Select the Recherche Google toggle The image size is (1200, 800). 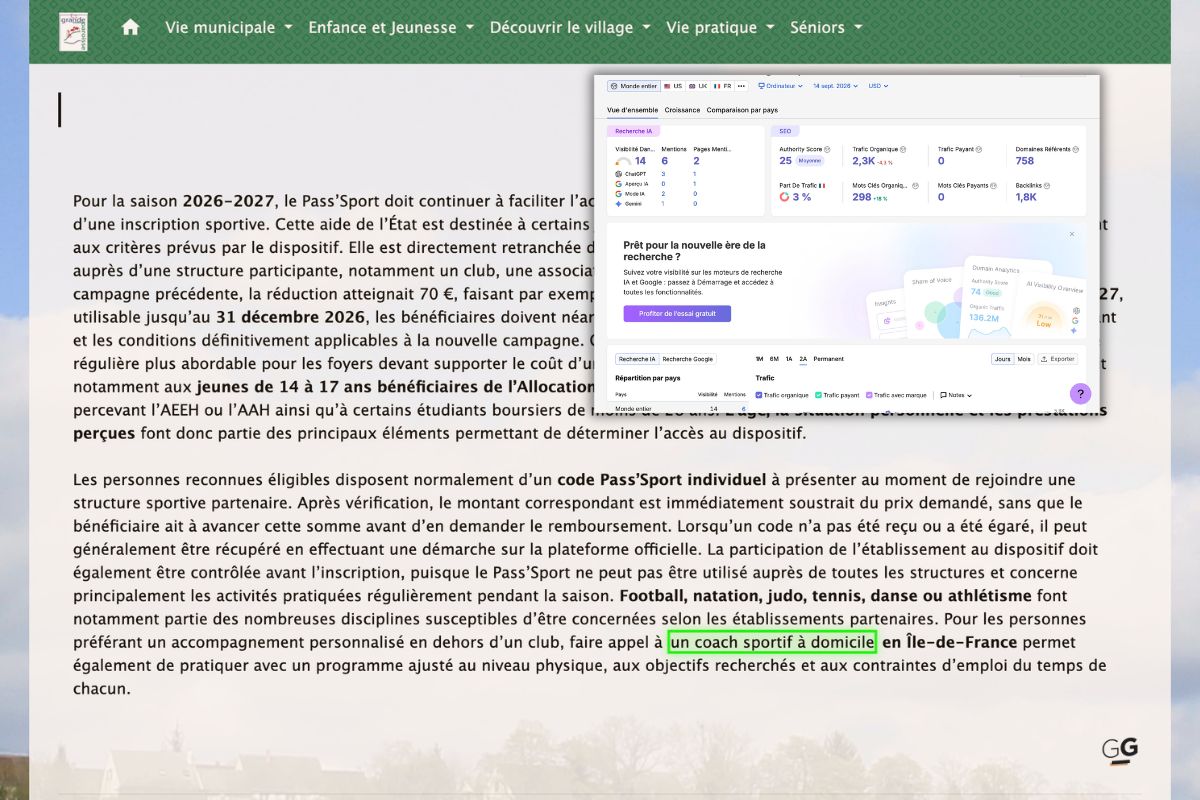tap(688, 359)
